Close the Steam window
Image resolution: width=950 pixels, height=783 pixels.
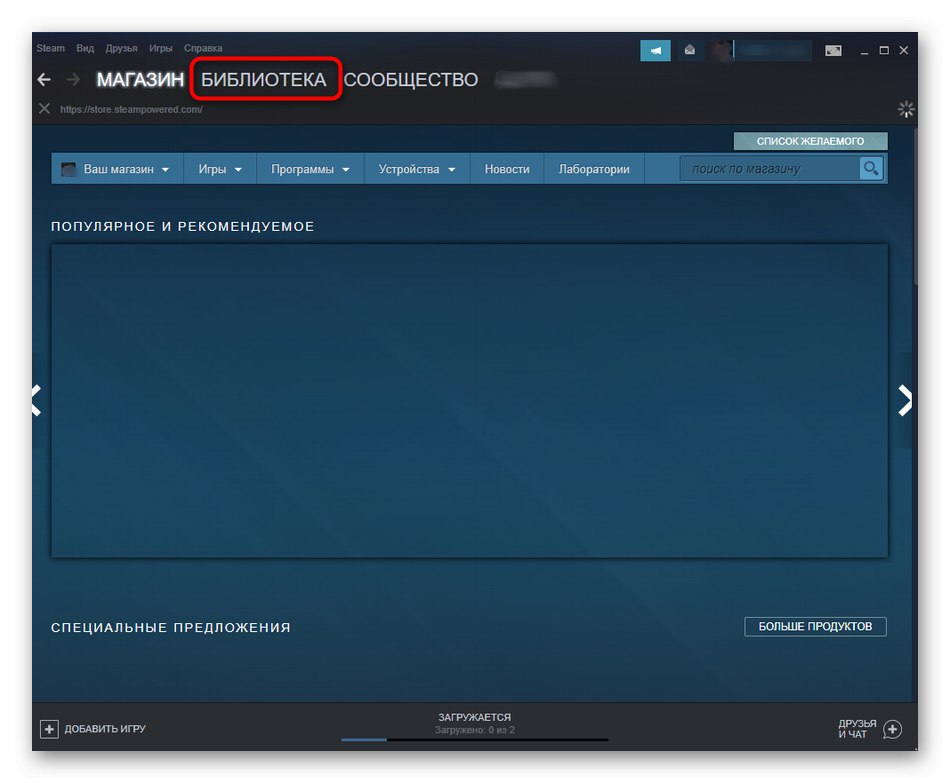(x=903, y=50)
